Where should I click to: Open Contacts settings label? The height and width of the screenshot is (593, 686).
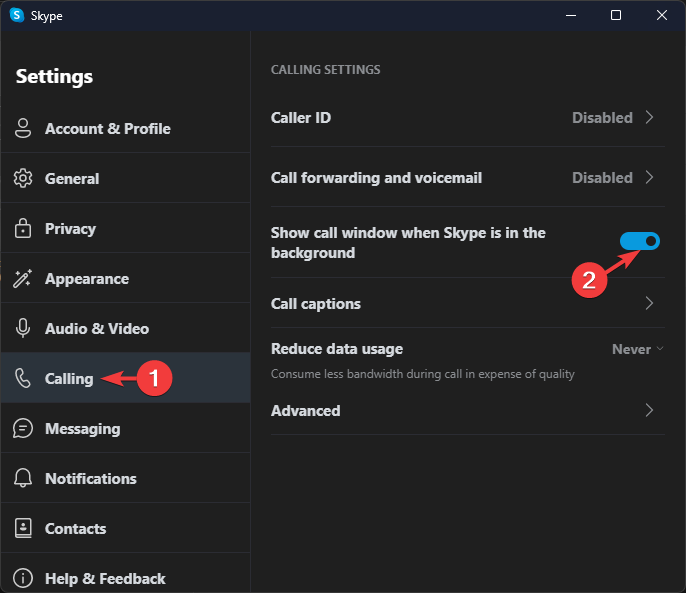pyautogui.click(x=76, y=529)
